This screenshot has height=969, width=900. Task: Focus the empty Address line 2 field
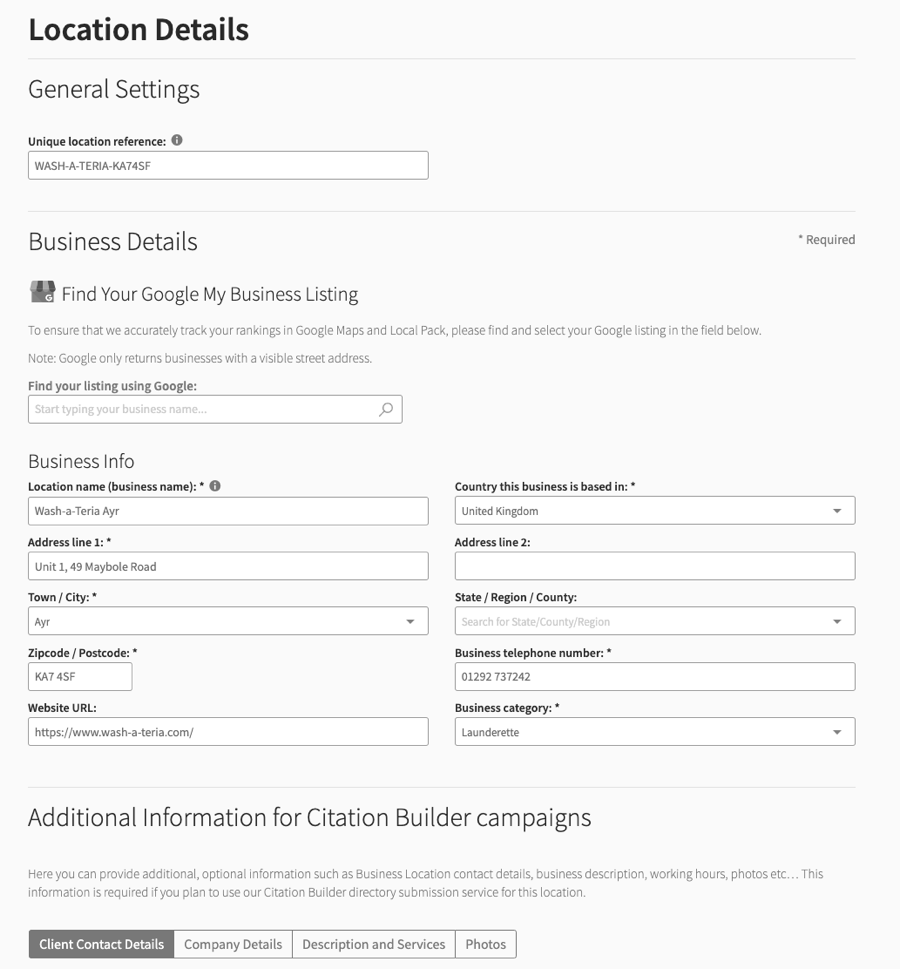click(x=655, y=566)
